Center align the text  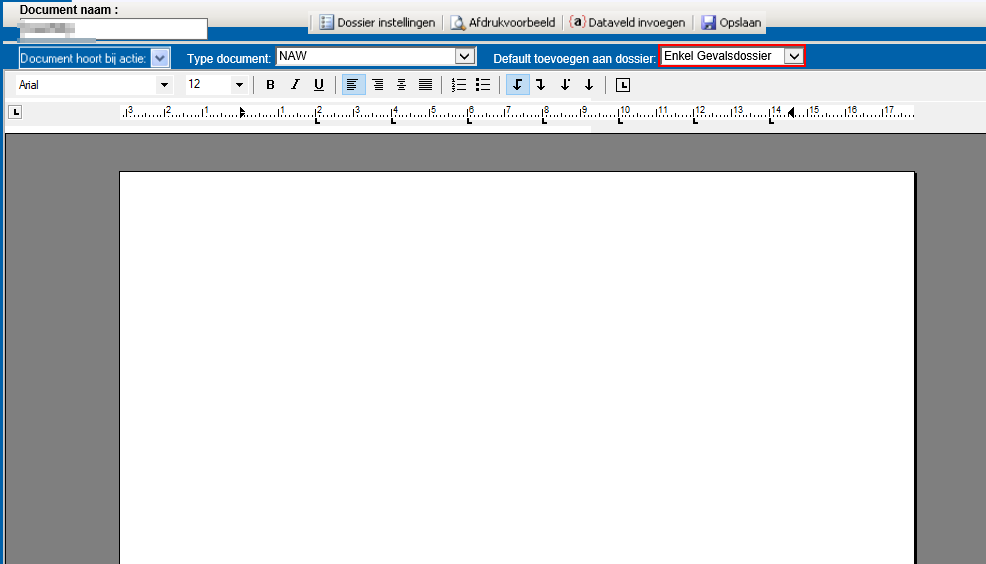pos(402,85)
